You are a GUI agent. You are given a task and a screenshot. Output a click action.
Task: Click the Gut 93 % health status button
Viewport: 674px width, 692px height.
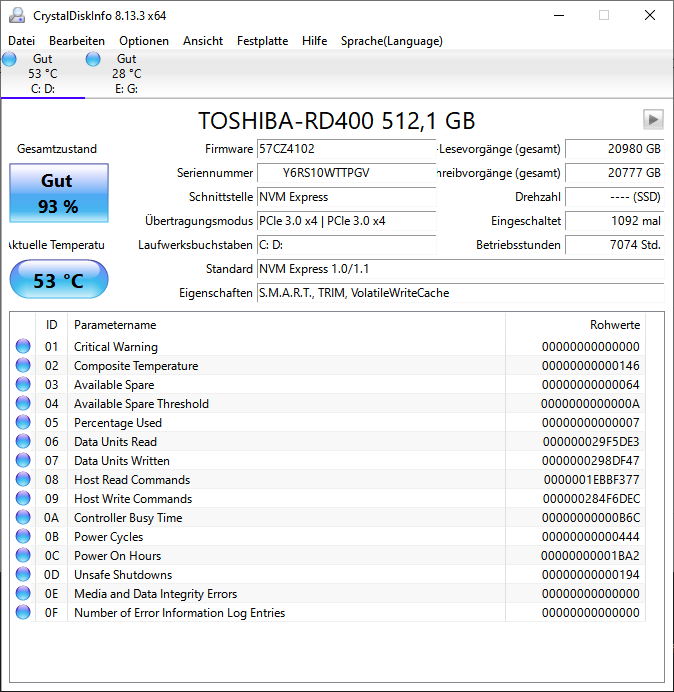[59, 193]
